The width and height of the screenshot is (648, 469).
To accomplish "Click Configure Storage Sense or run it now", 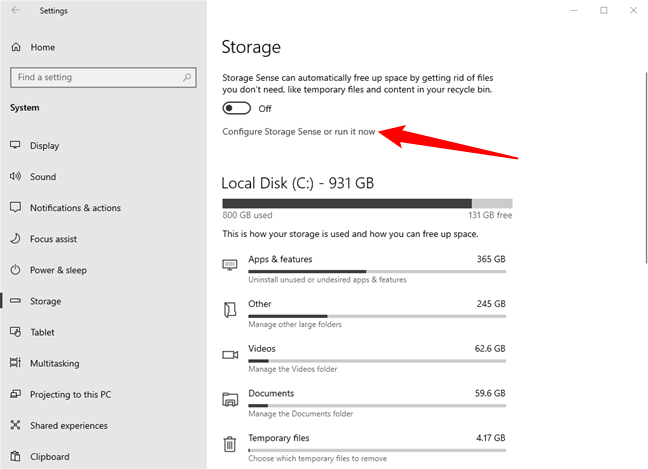I will pos(299,132).
